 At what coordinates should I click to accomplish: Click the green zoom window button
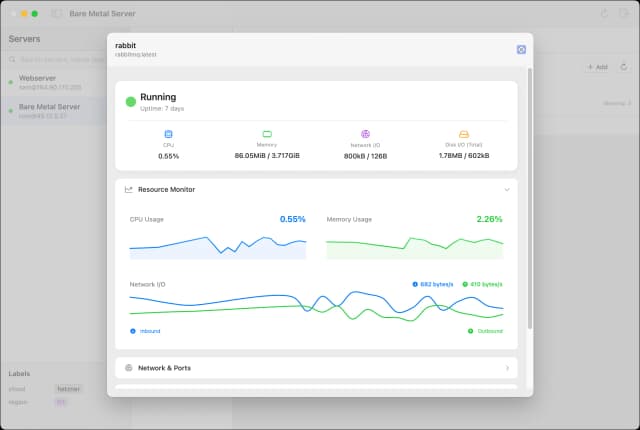tap(35, 13)
